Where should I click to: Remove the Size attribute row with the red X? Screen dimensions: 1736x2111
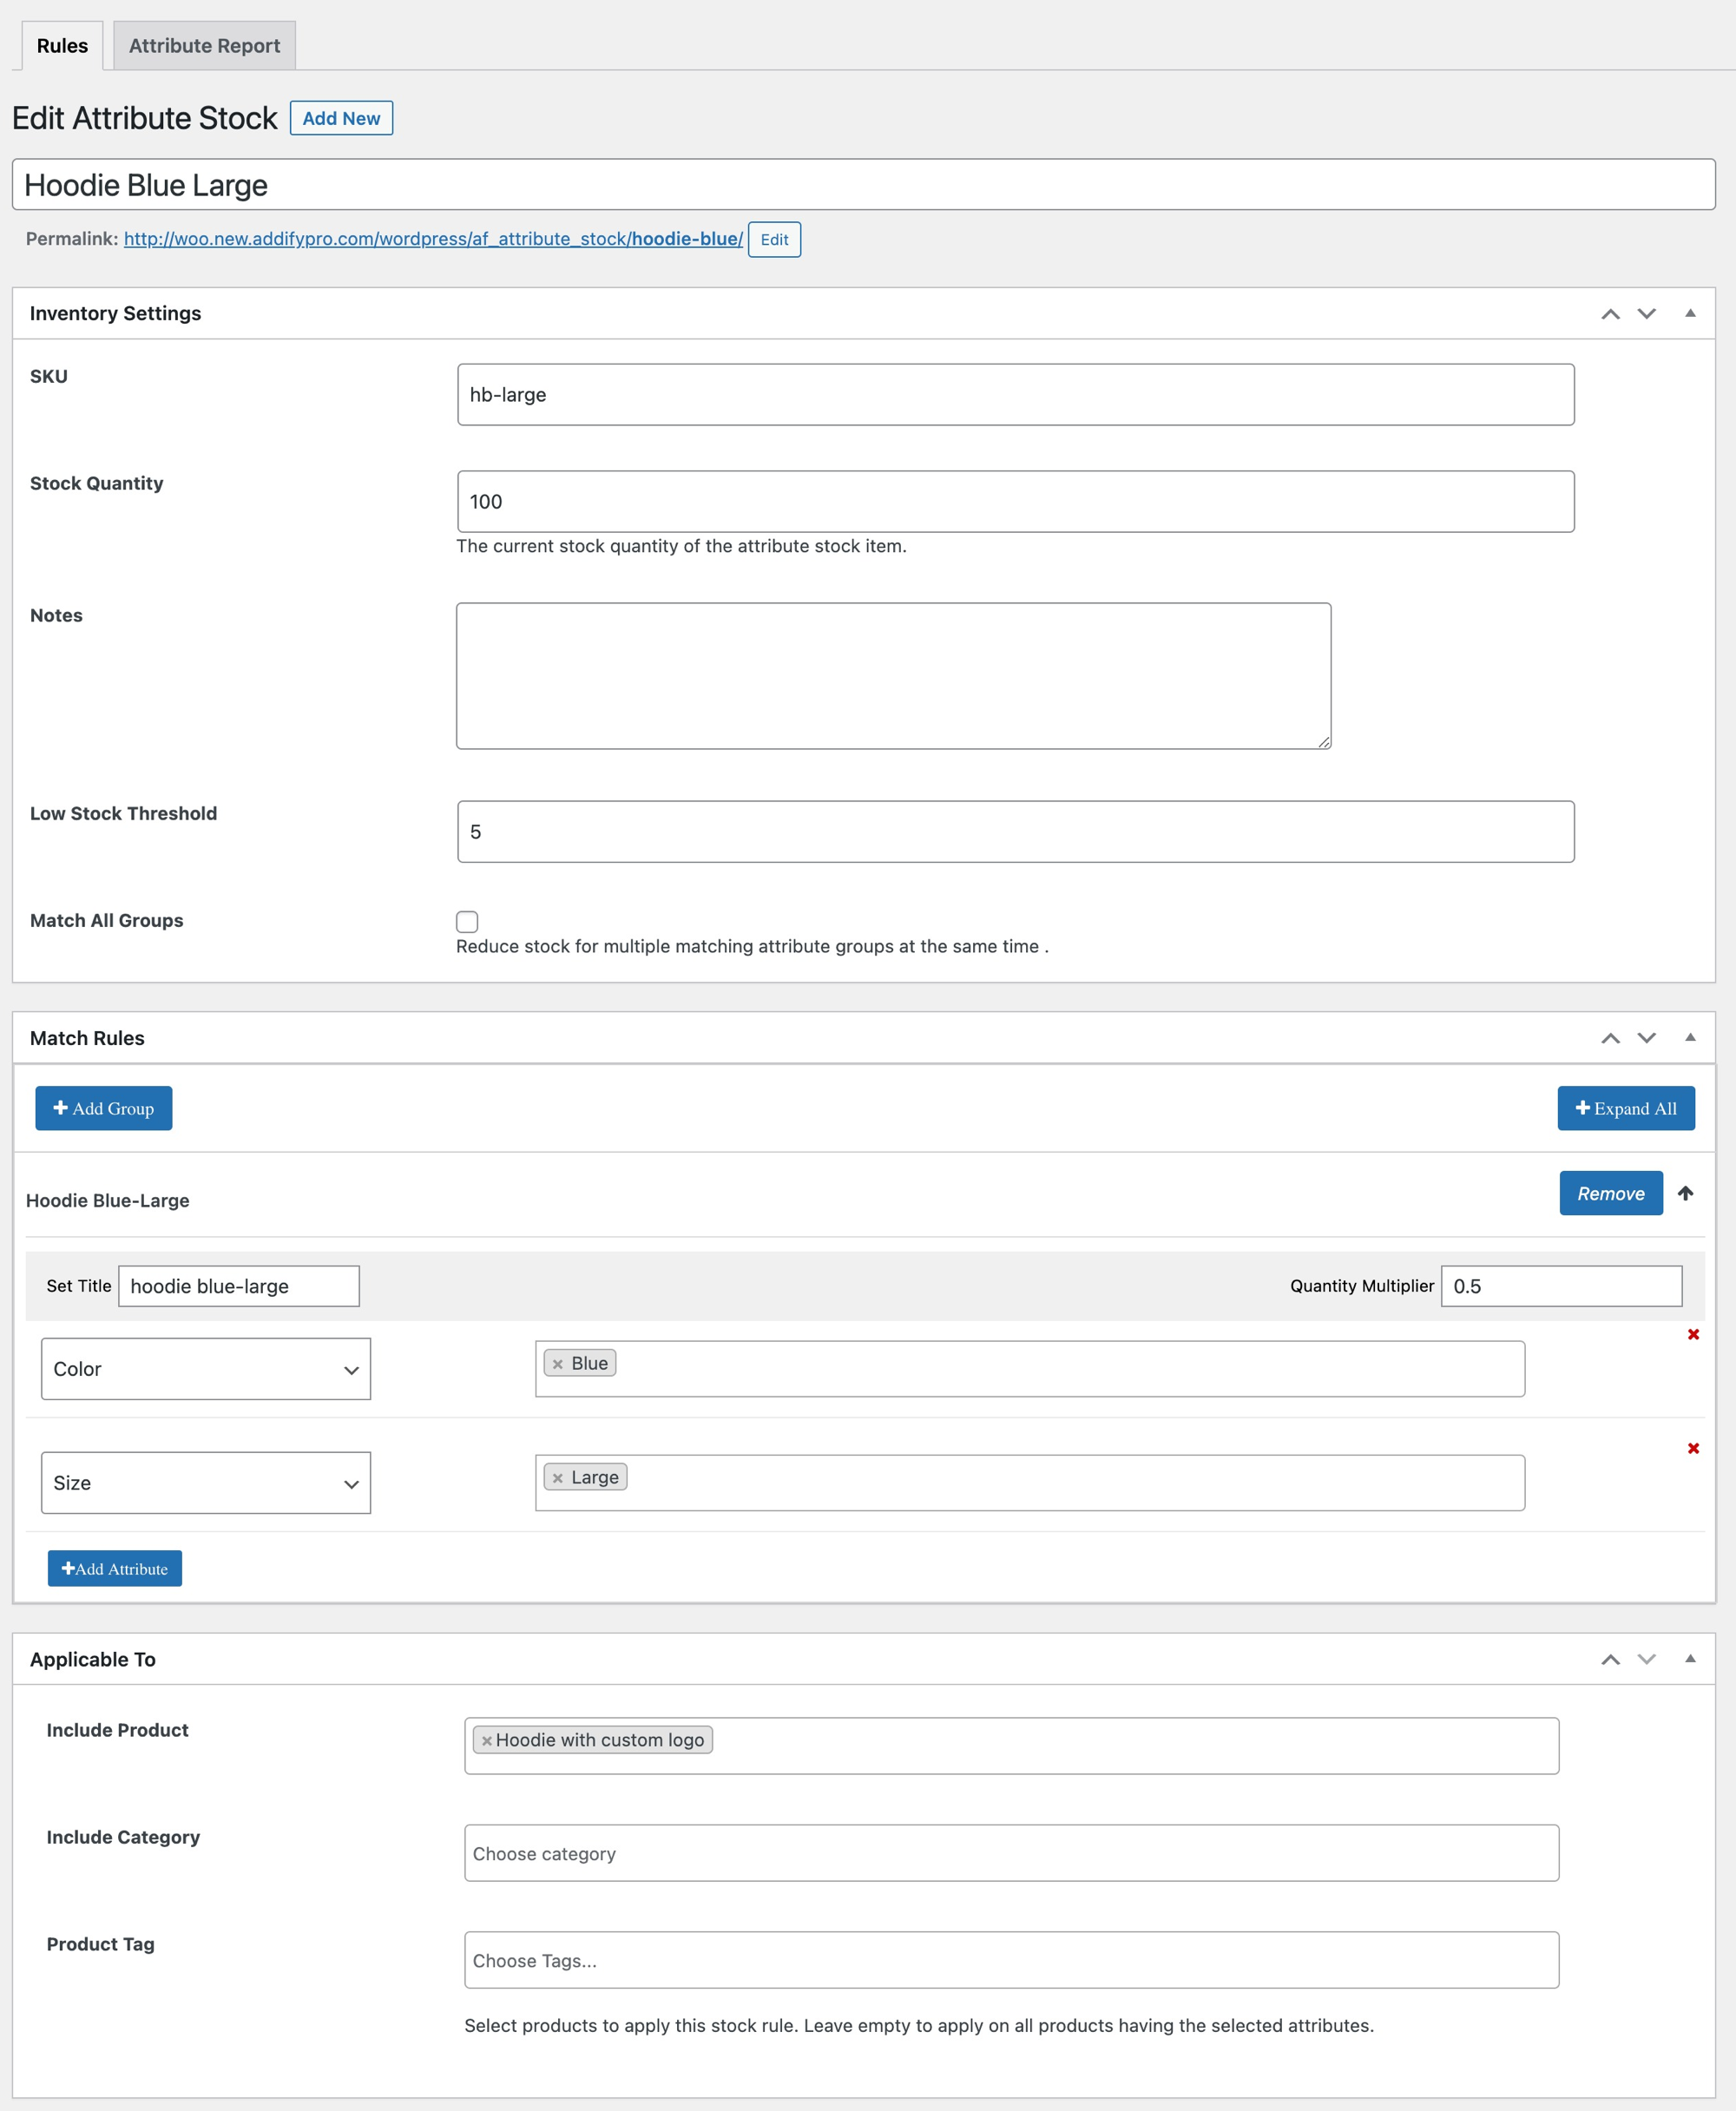pos(1694,1447)
